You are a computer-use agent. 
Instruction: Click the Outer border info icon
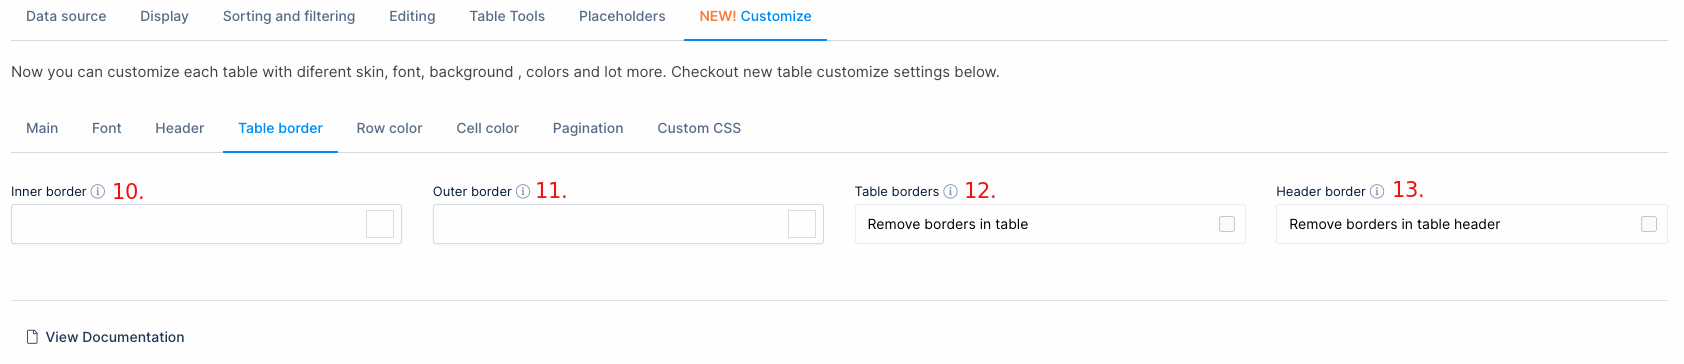[523, 191]
